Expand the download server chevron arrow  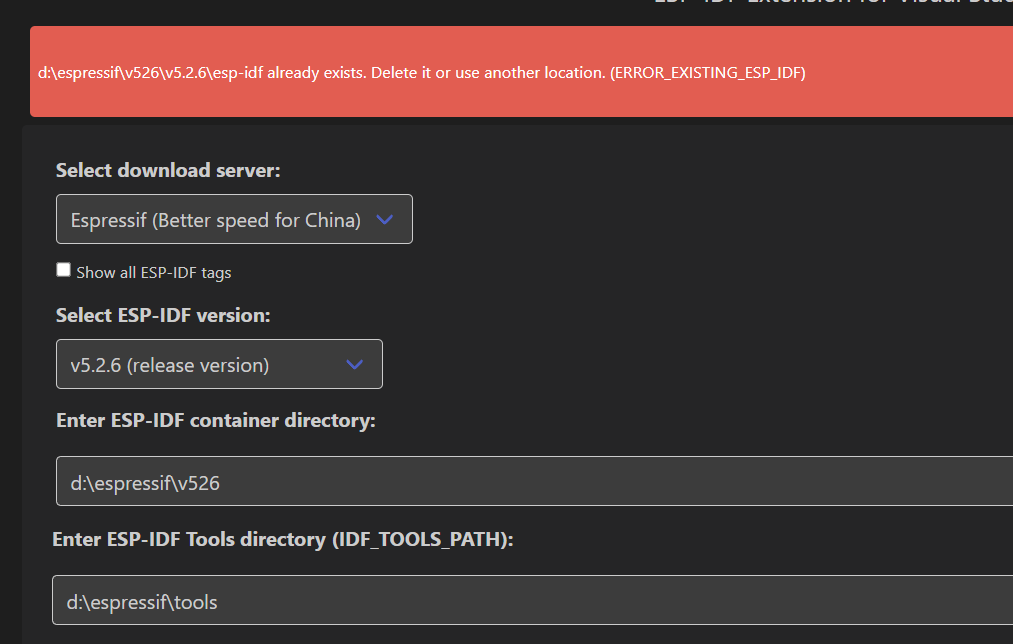[x=385, y=220]
